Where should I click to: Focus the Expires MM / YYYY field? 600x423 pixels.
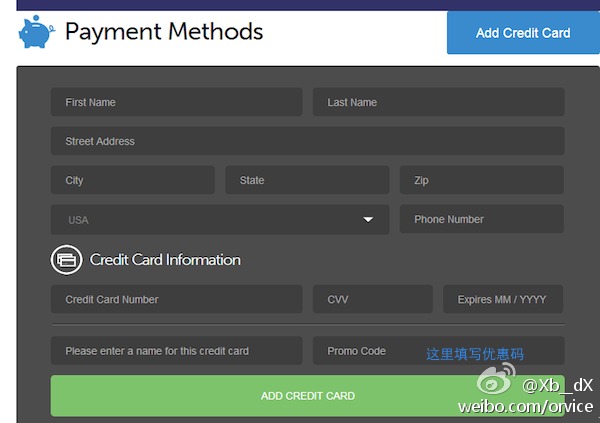click(x=503, y=299)
